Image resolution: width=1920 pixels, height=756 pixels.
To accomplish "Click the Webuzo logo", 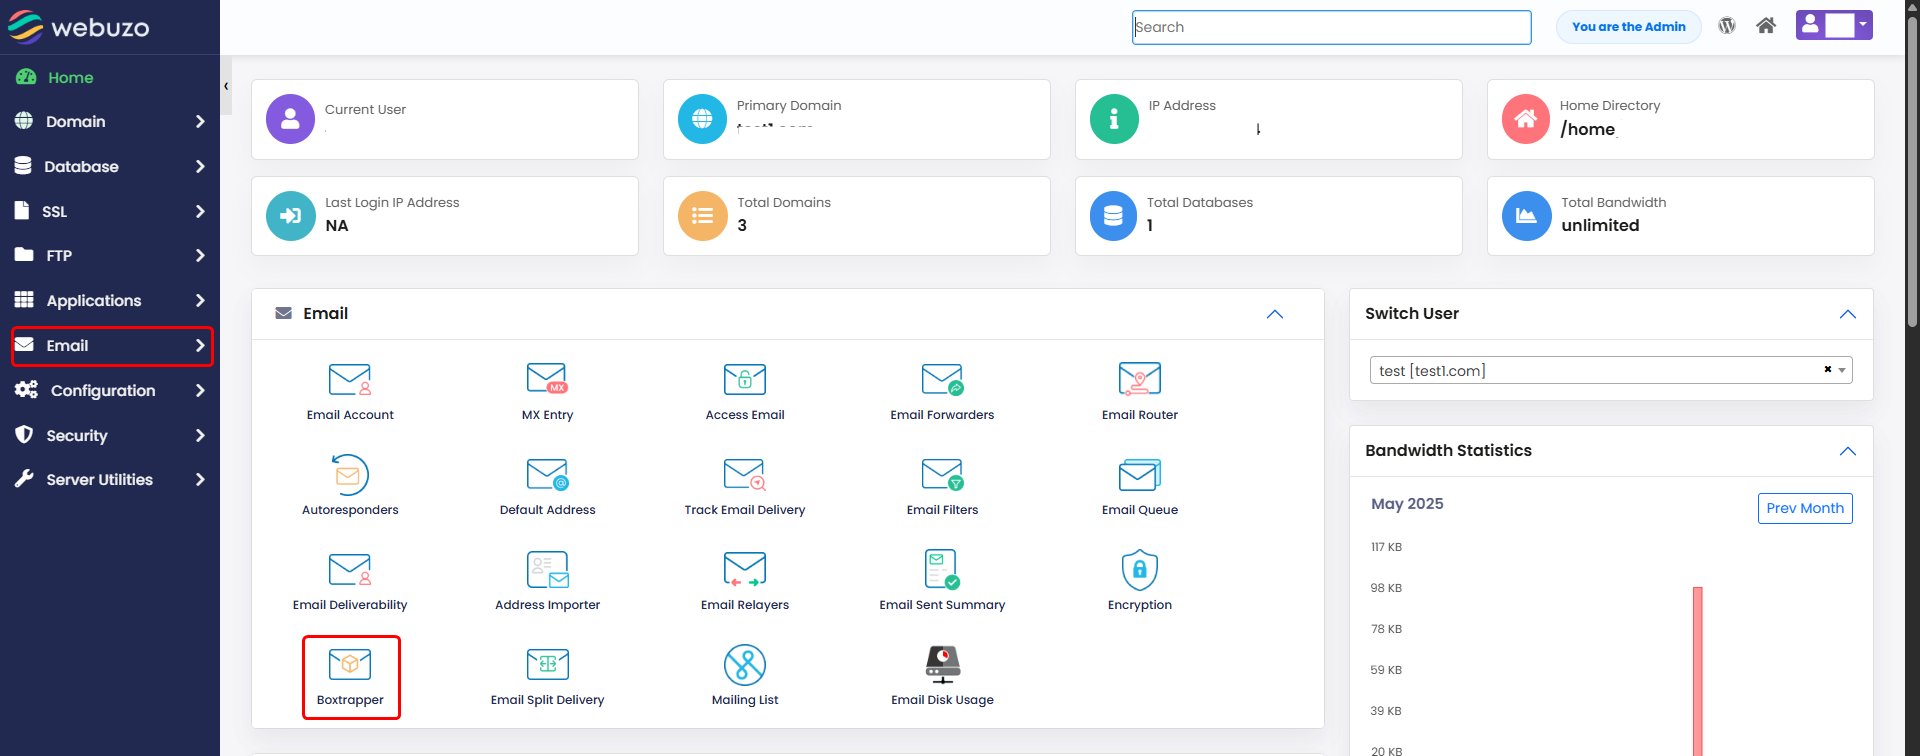I will 78,27.
